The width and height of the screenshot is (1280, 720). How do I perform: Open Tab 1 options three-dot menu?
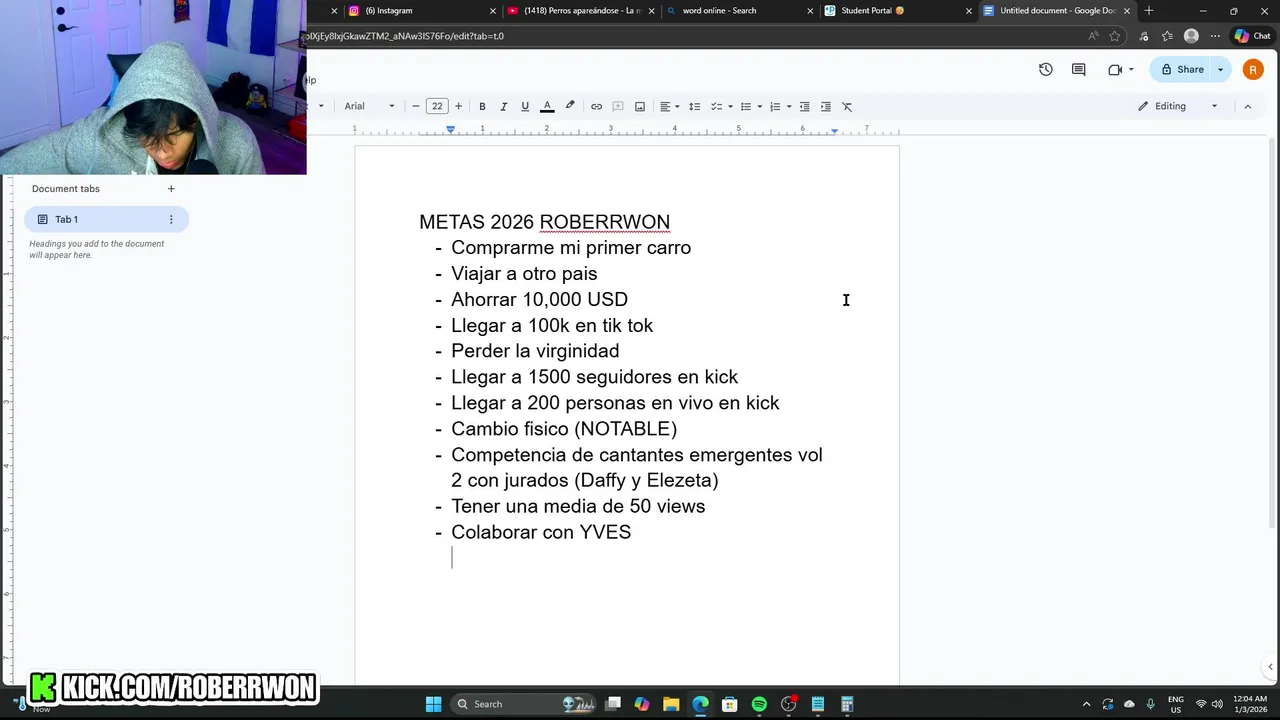[x=171, y=219]
